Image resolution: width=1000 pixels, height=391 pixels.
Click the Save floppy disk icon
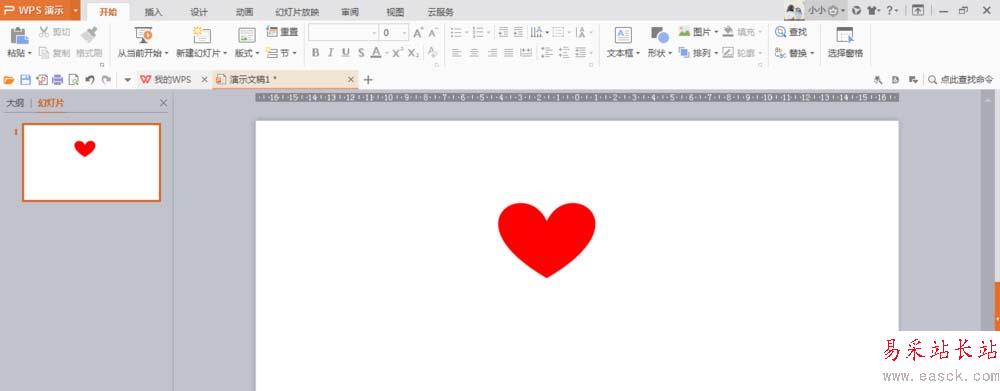point(26,80)
